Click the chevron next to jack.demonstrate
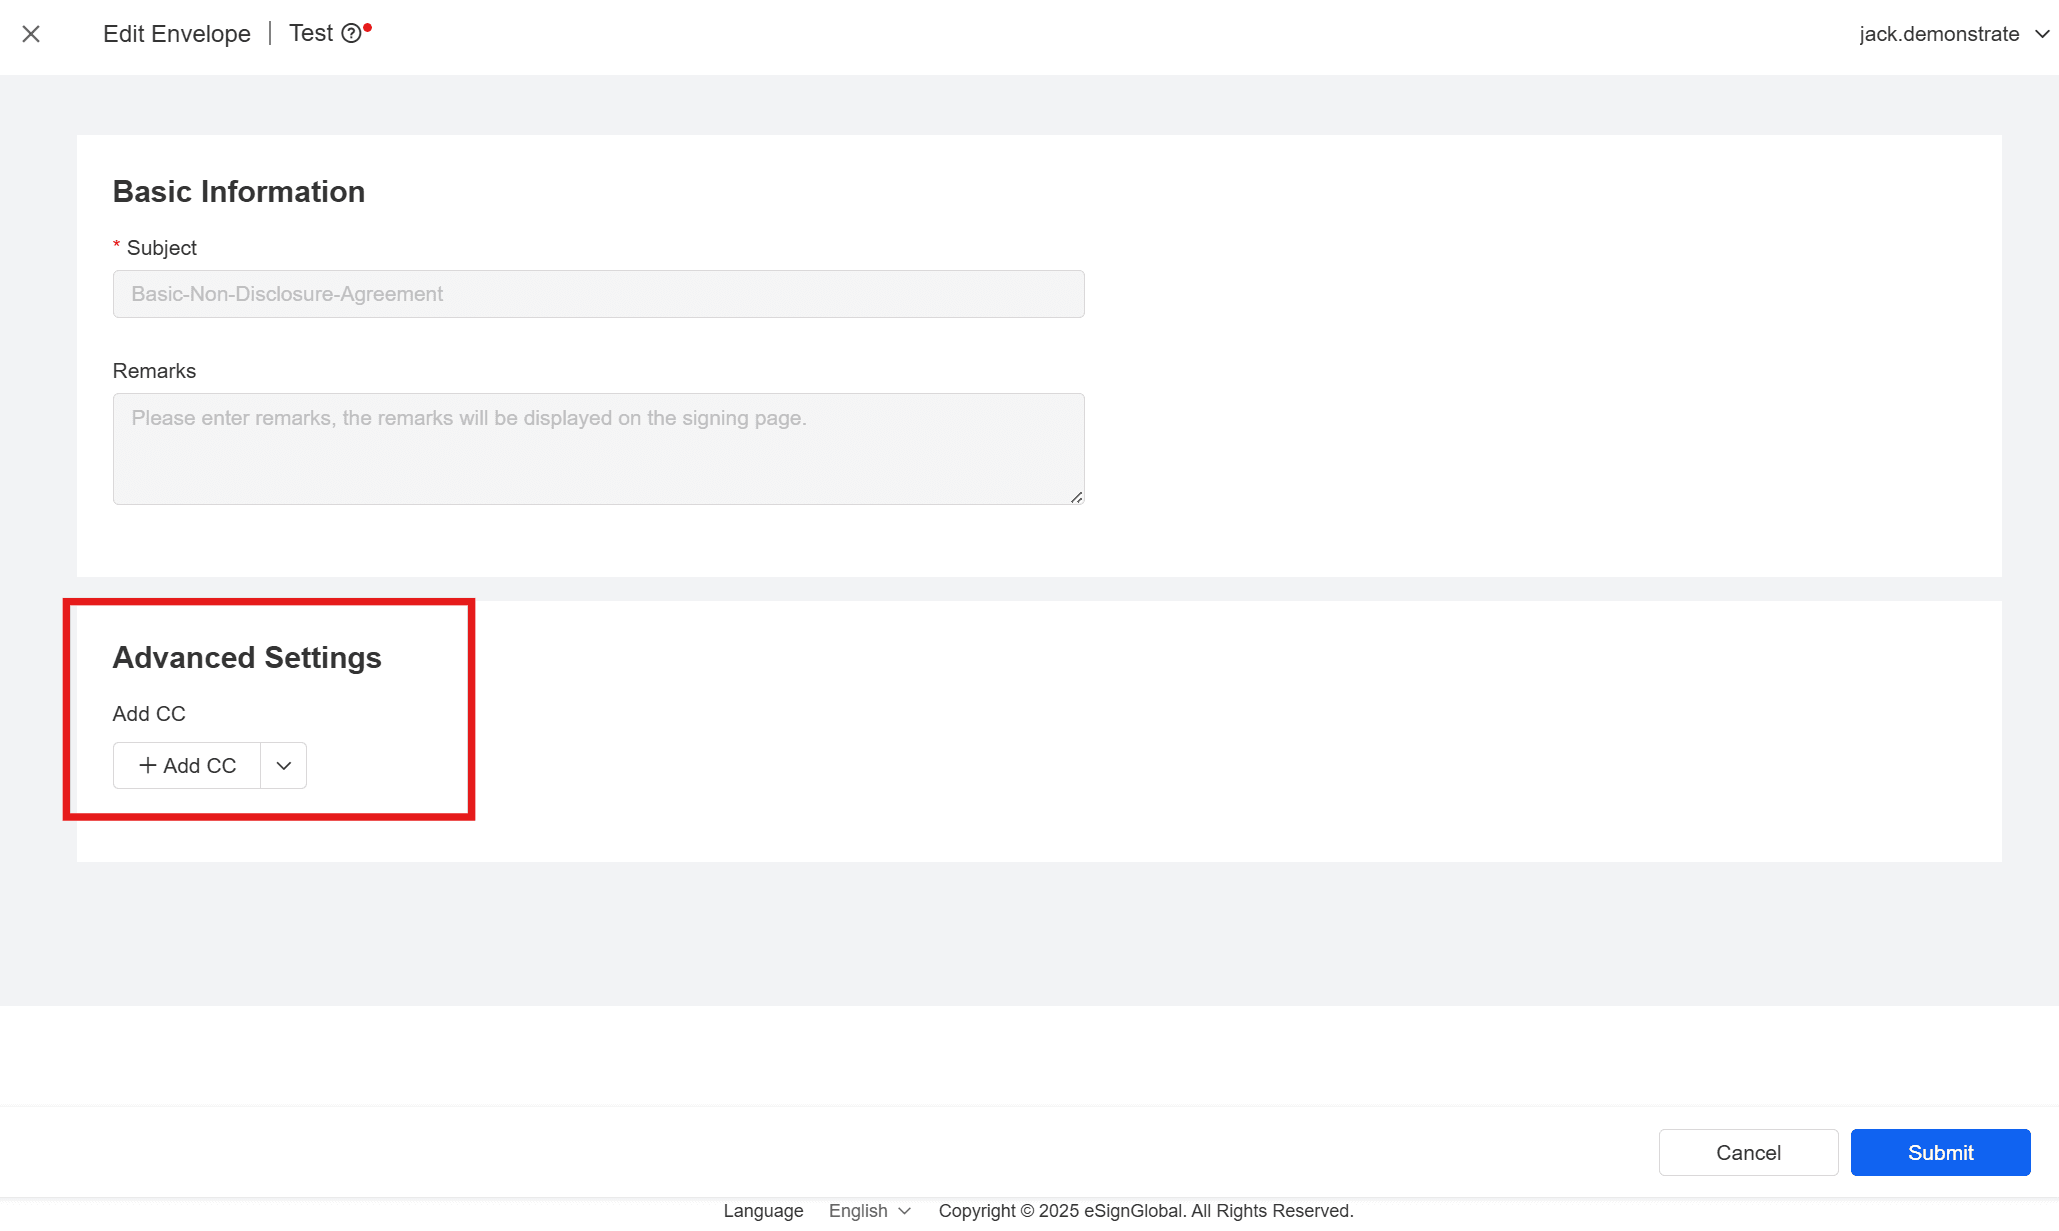The image size is (2059, 1231). pos(2042,34)
